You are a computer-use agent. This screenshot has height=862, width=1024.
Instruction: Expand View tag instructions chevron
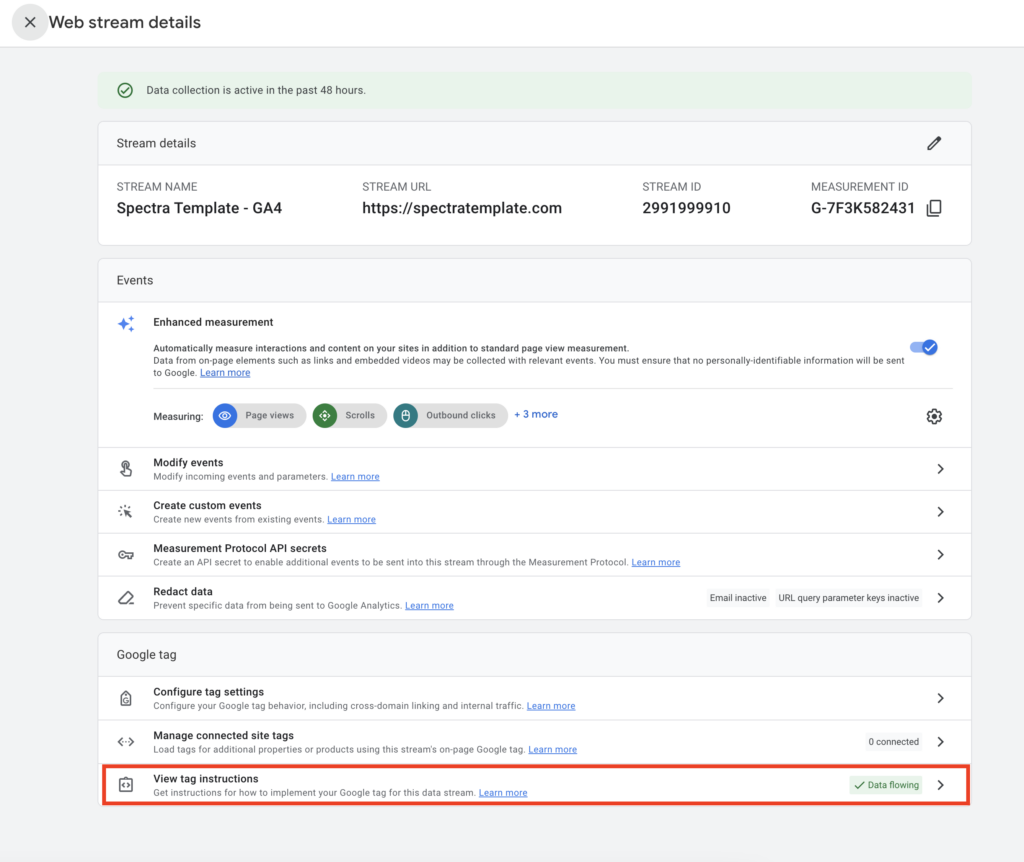940,785
